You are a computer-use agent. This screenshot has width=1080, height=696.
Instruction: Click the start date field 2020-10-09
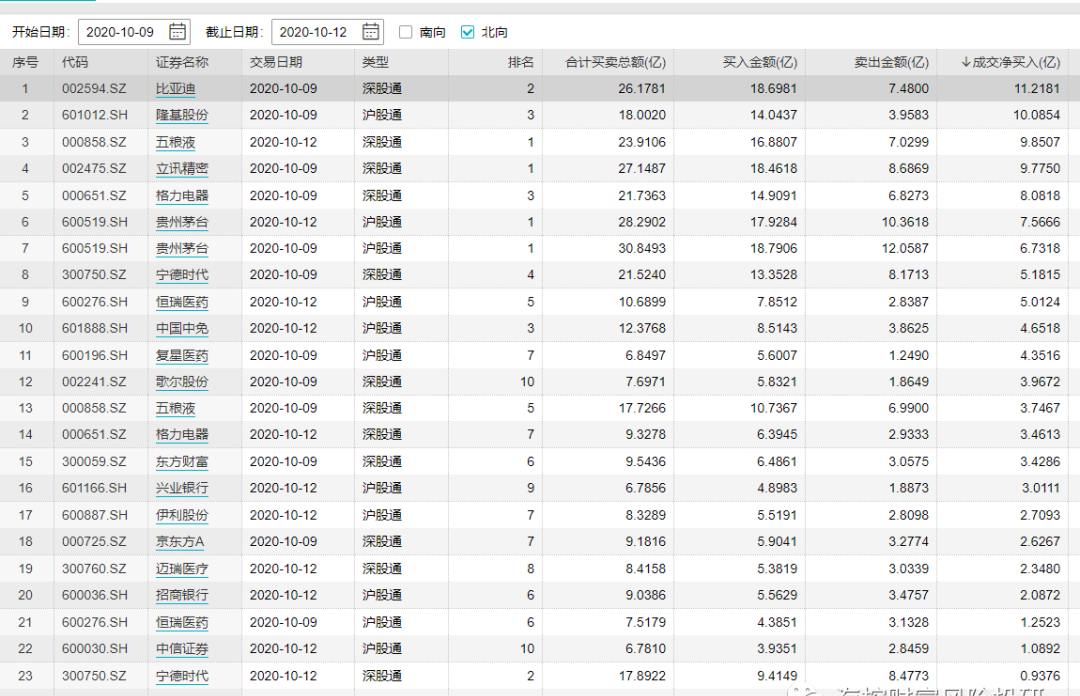(x=134, y=32)
